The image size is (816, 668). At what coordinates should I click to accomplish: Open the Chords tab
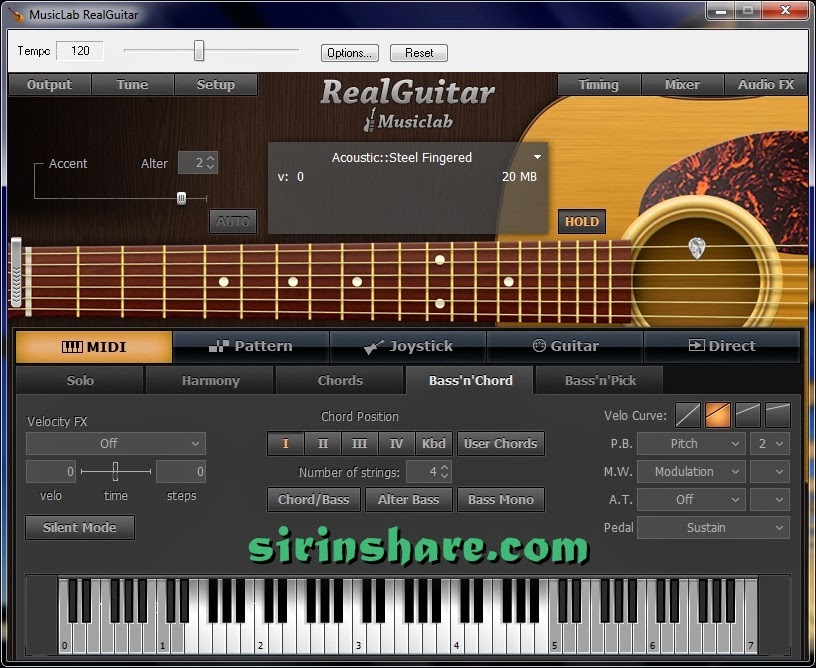click(340, 380)
